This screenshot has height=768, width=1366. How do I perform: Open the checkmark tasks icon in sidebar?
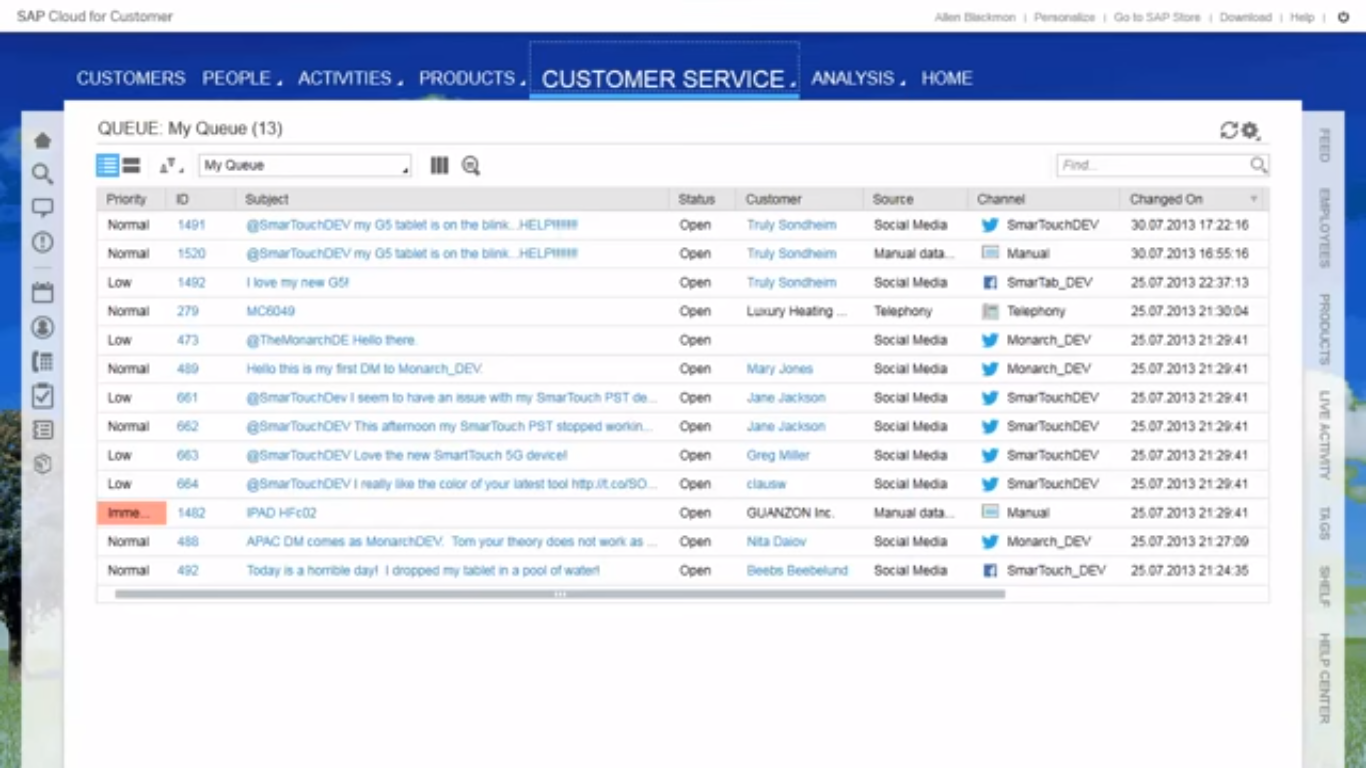[x=42, y=396]
